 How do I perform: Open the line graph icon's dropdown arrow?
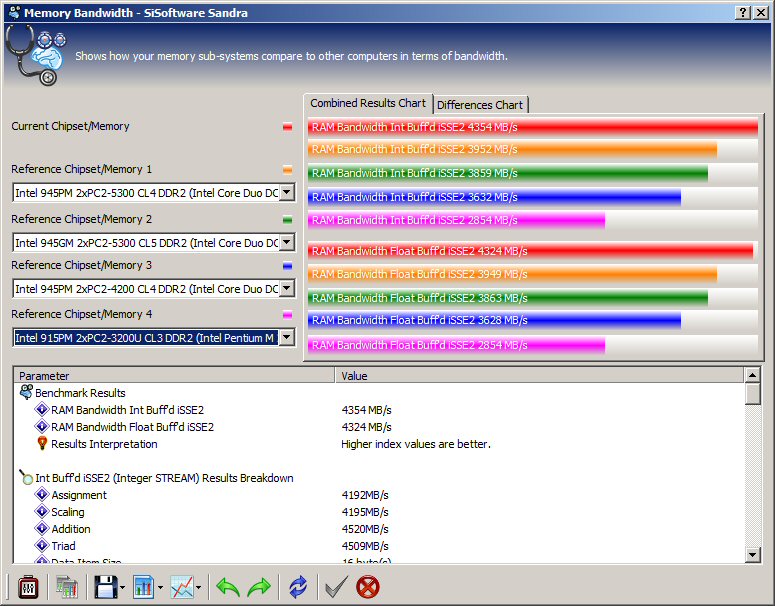point(198,588)
